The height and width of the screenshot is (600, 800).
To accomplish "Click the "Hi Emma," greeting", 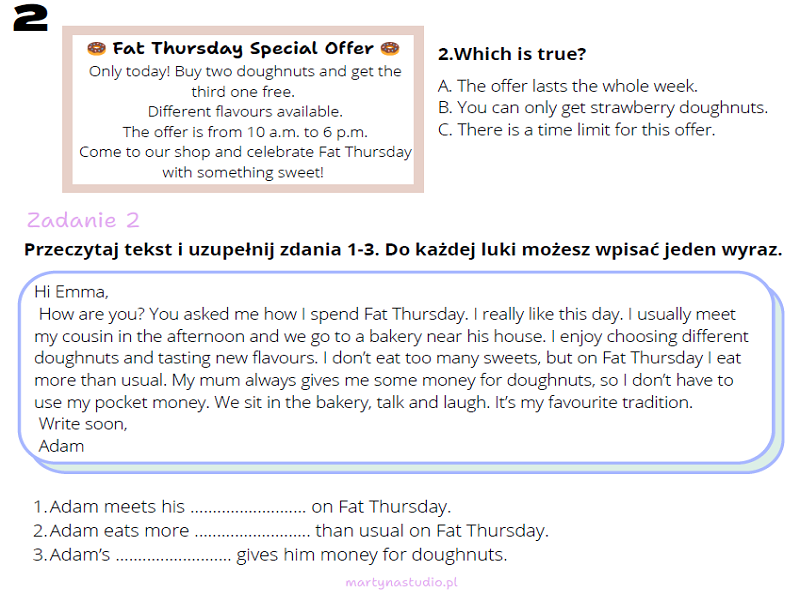I will [70, 292].
